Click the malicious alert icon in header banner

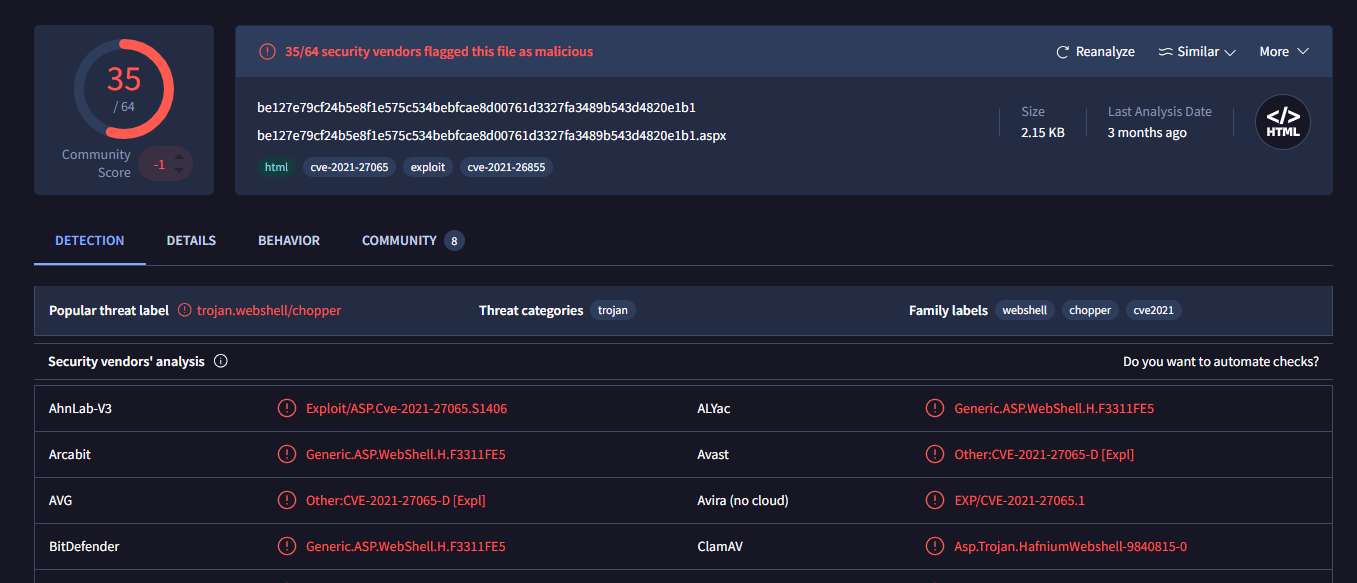pos(267,52)
